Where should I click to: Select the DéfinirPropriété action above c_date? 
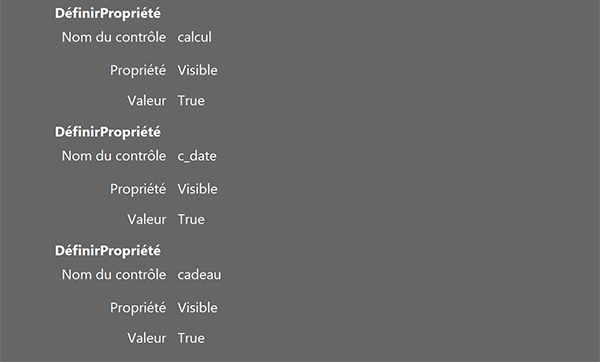click(x=108, y=132)
